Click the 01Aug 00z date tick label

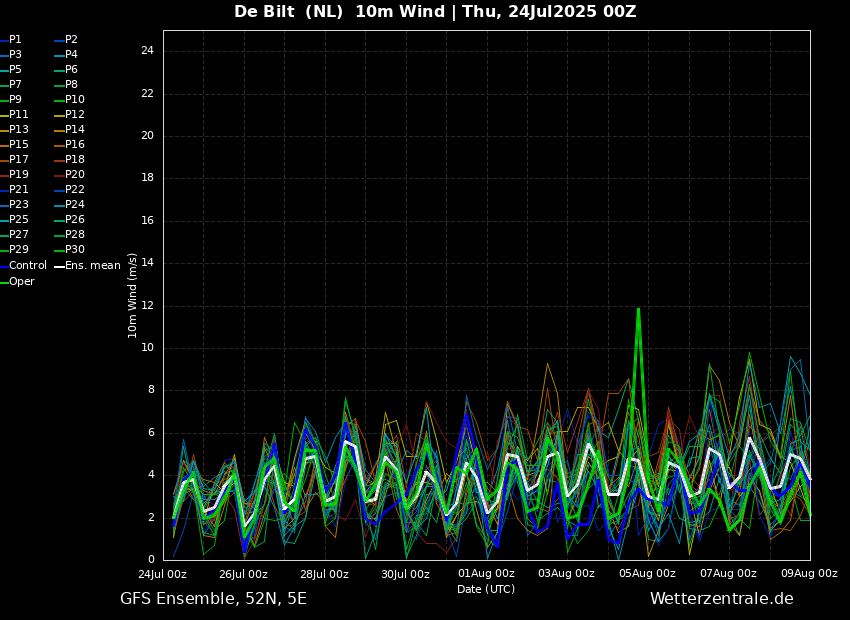coord(486,574)
